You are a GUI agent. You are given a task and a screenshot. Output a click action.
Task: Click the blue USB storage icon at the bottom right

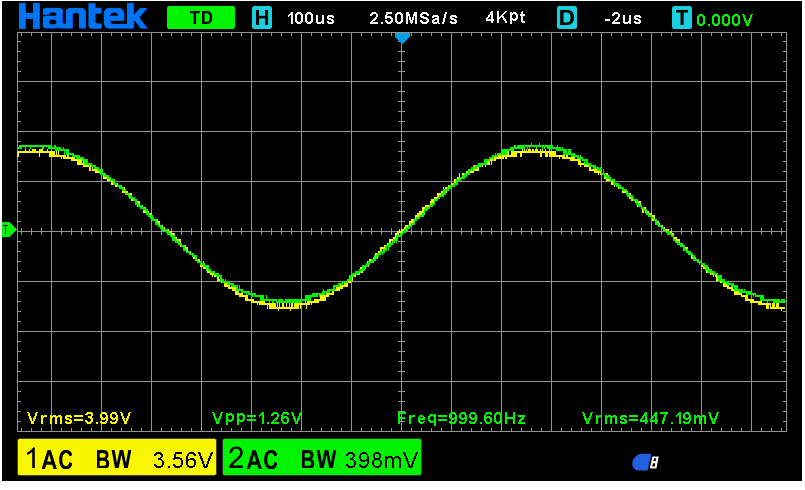pos(645,462)
